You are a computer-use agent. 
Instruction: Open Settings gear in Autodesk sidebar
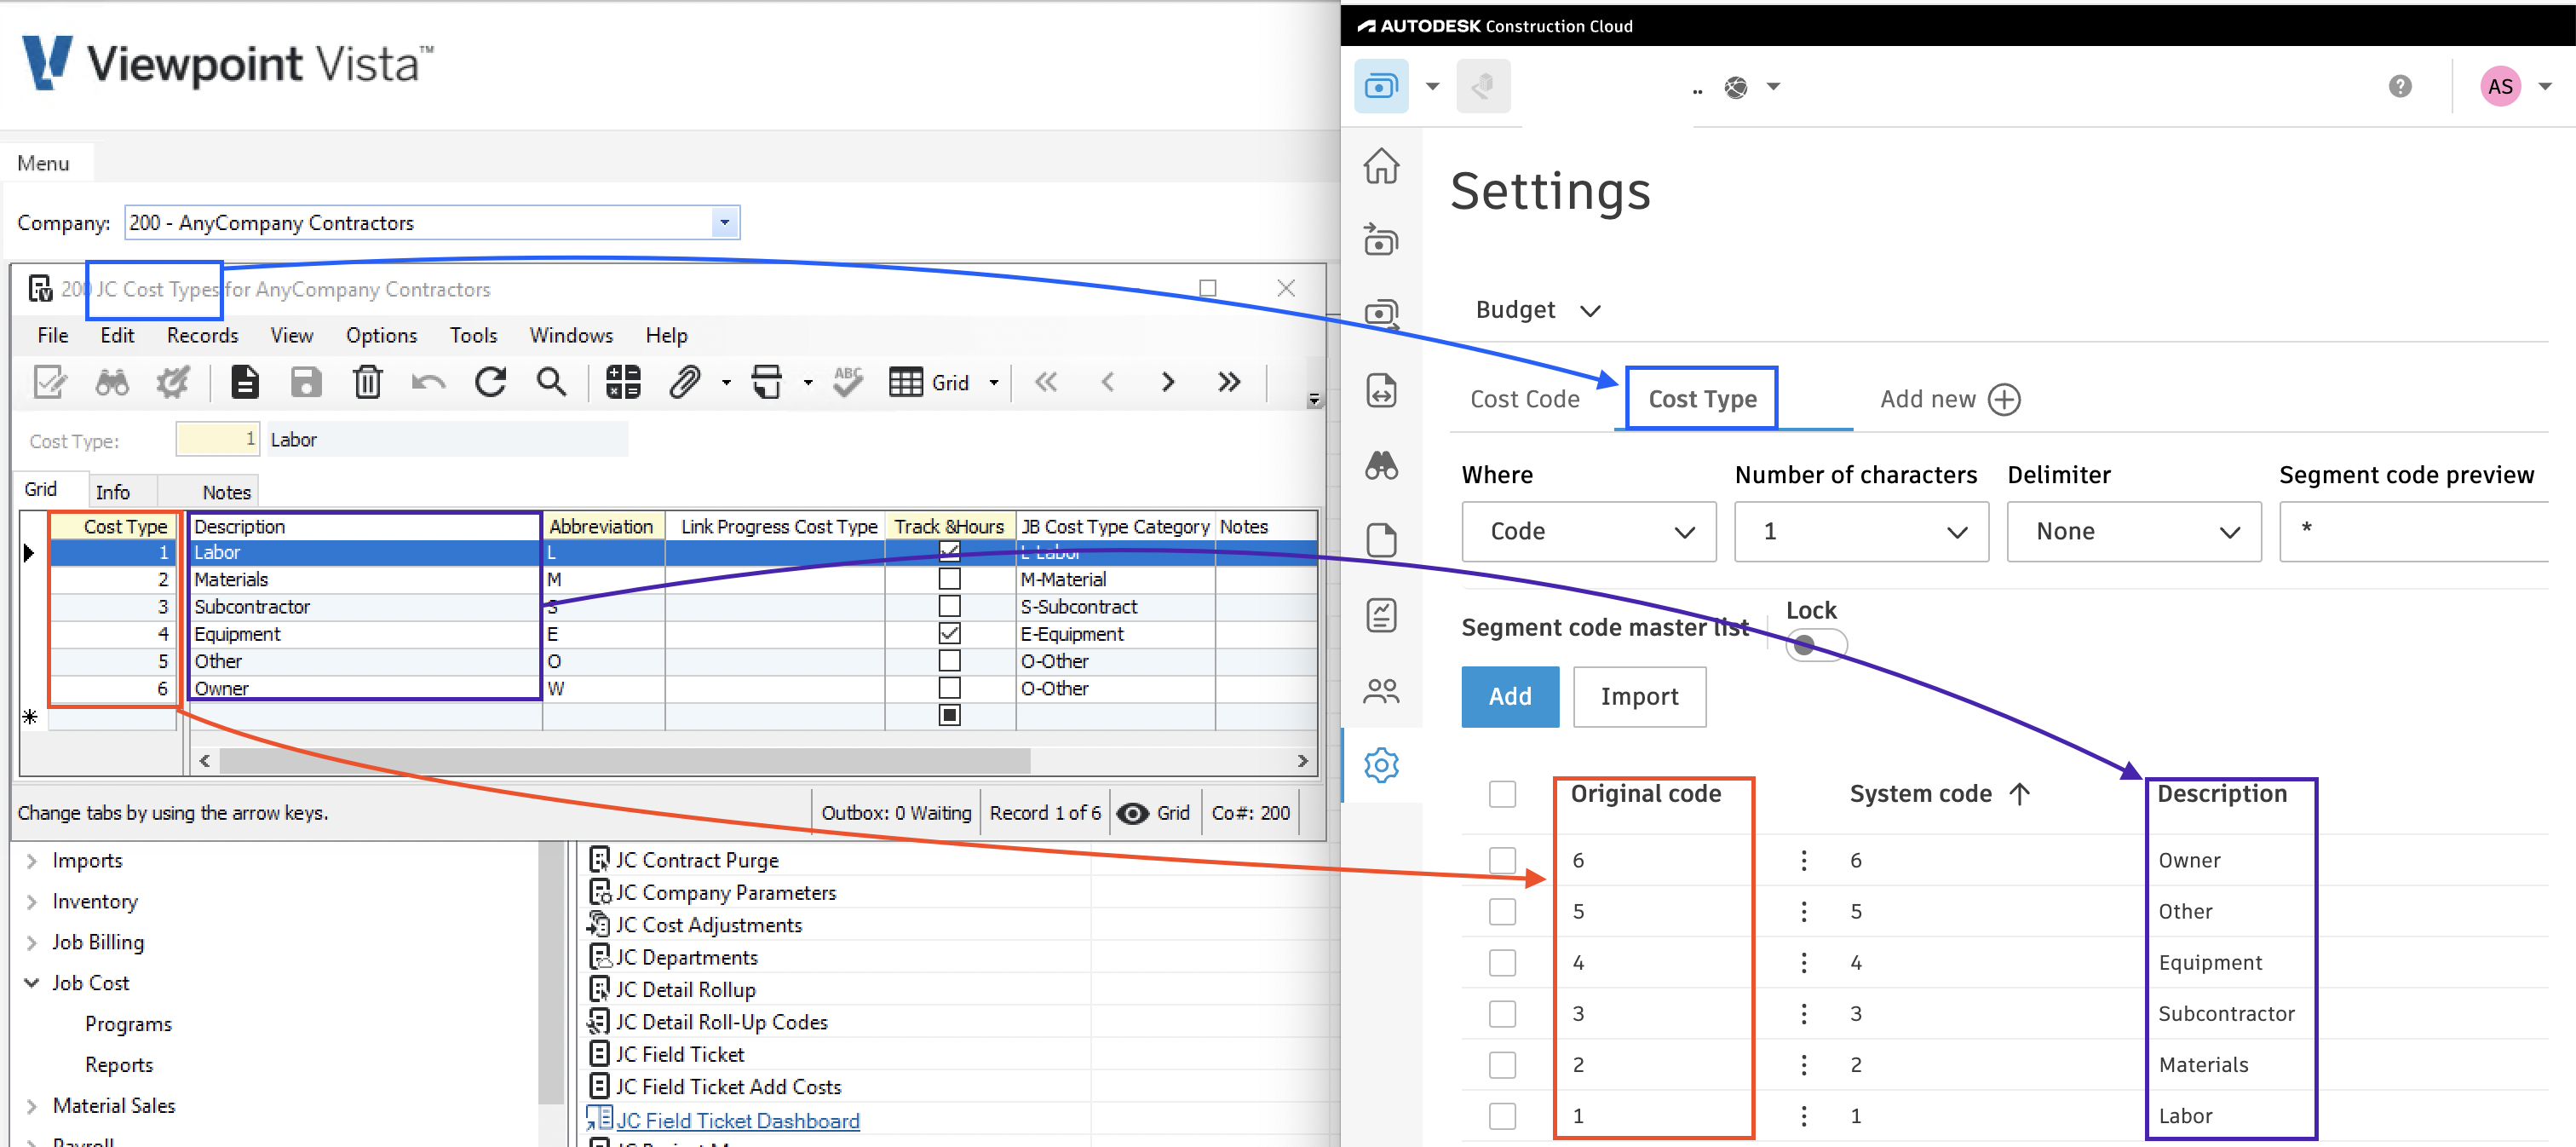(x=1381, y=766)
